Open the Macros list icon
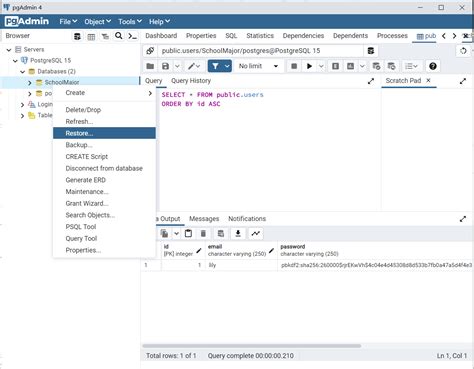The width and height of the screenshot is (474, 369). click(x=411, y=66)
